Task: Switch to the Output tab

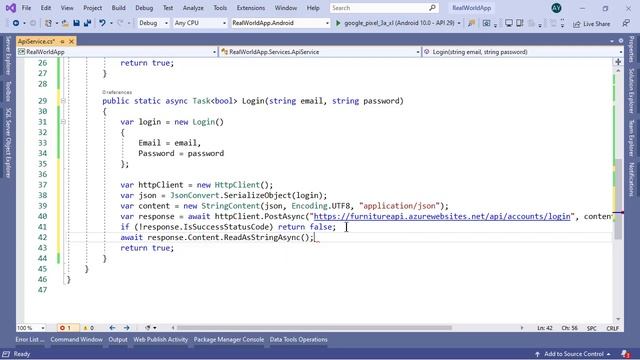Action: [x=118, y=339]
